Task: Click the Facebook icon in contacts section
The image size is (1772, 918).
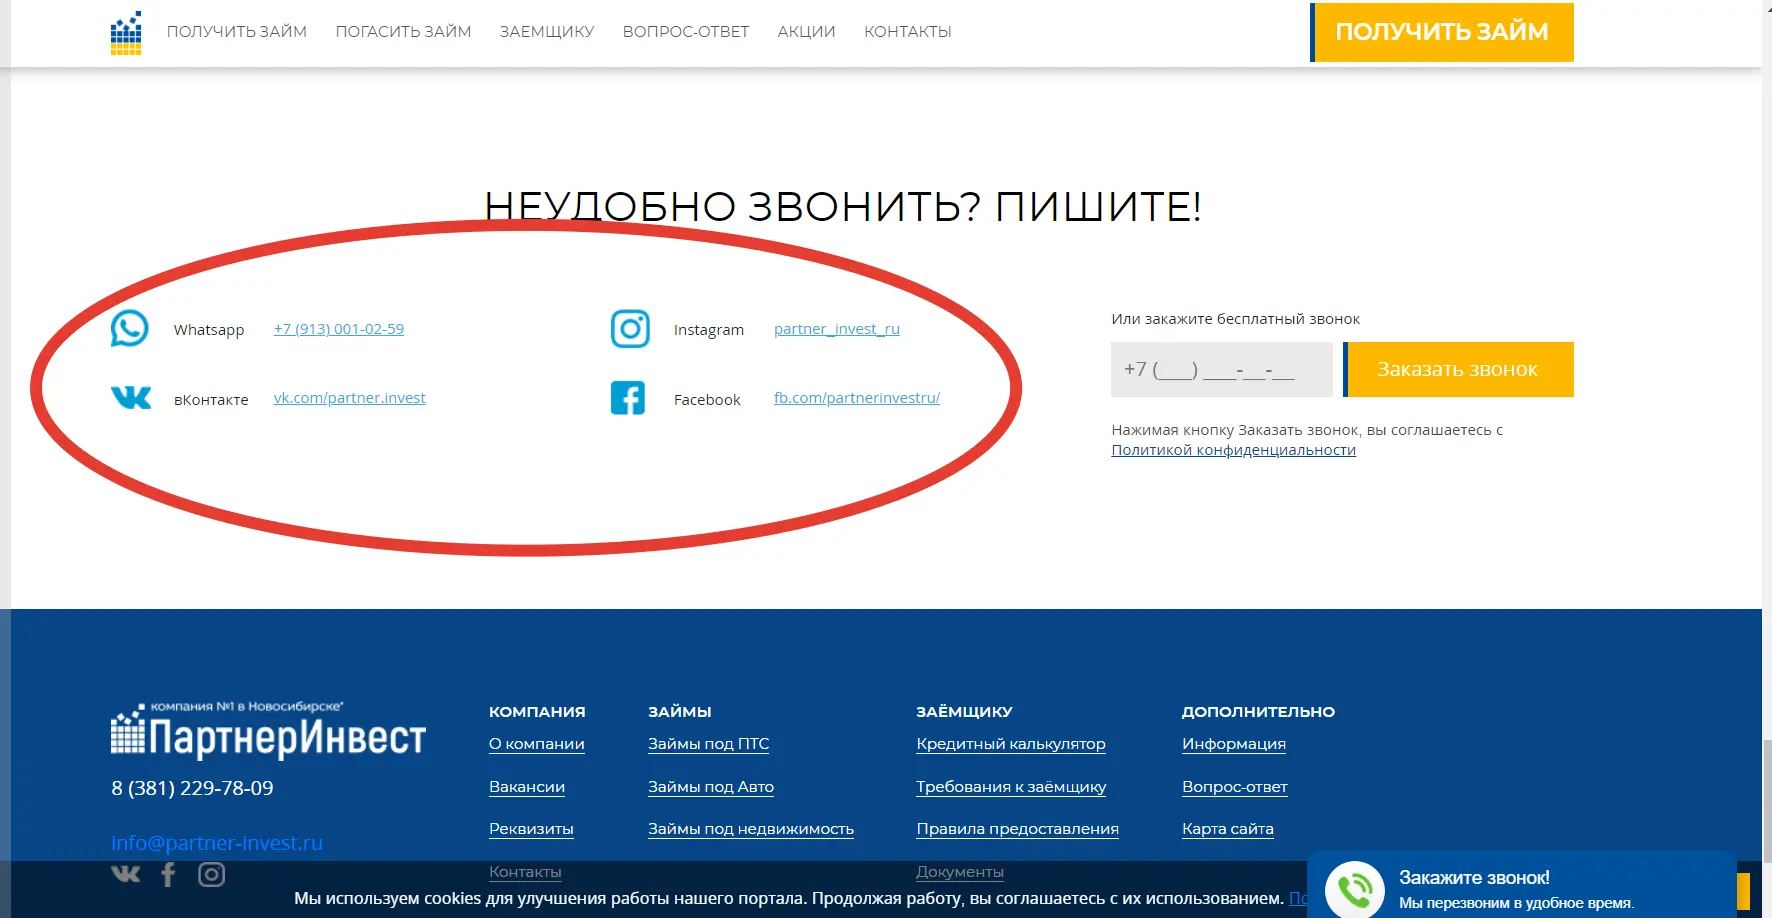Action: [628, 398]
